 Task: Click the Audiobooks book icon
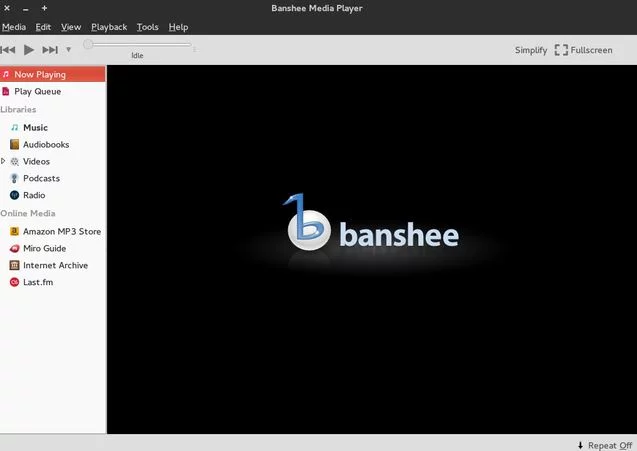coord(15,144)
